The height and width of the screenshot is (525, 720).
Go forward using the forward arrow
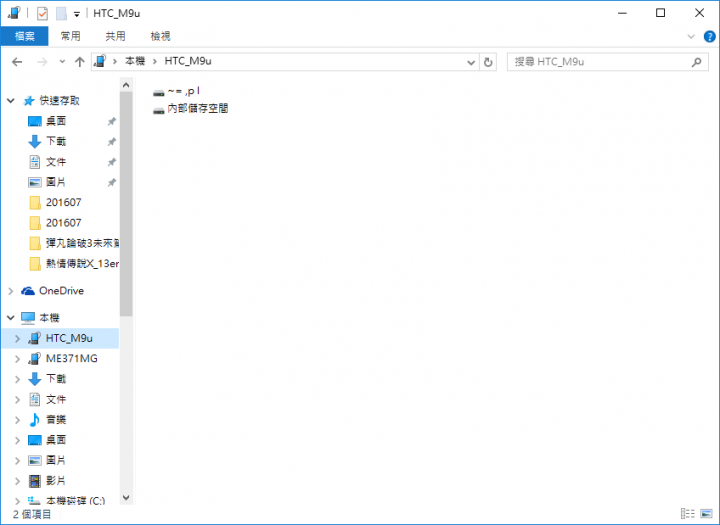42,62
